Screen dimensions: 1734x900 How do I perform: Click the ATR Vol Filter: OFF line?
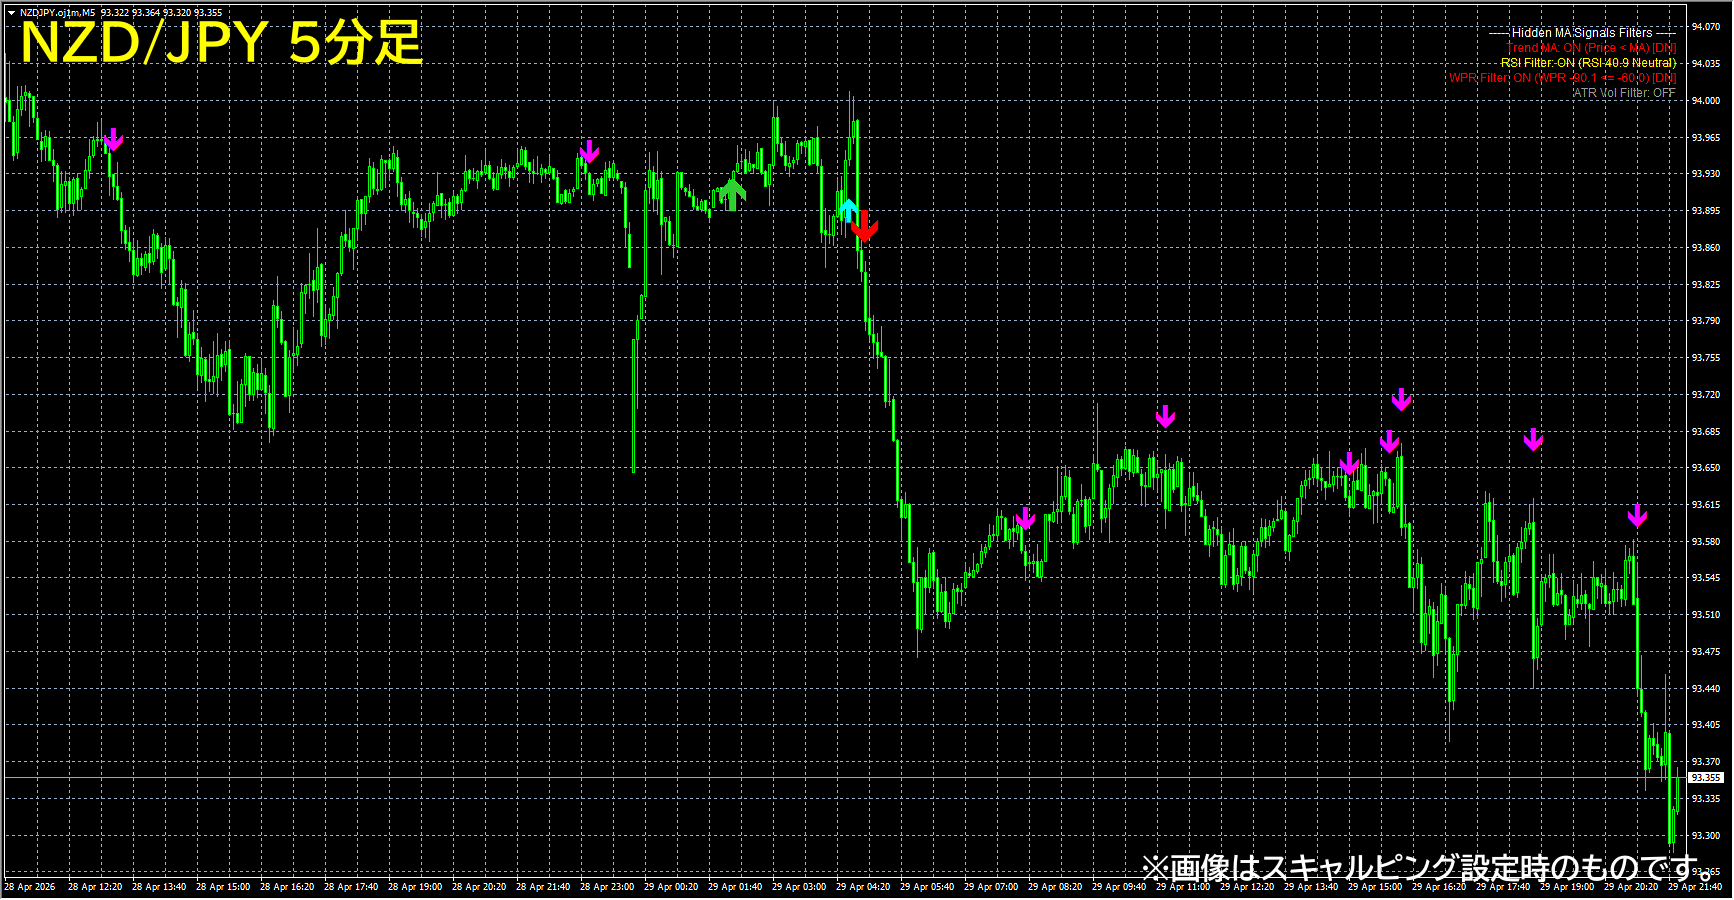(x=1624, y=93)
